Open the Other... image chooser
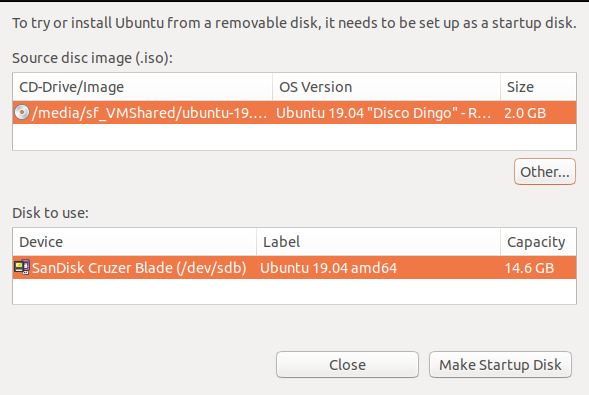The image size is (589, 395). 545,172
